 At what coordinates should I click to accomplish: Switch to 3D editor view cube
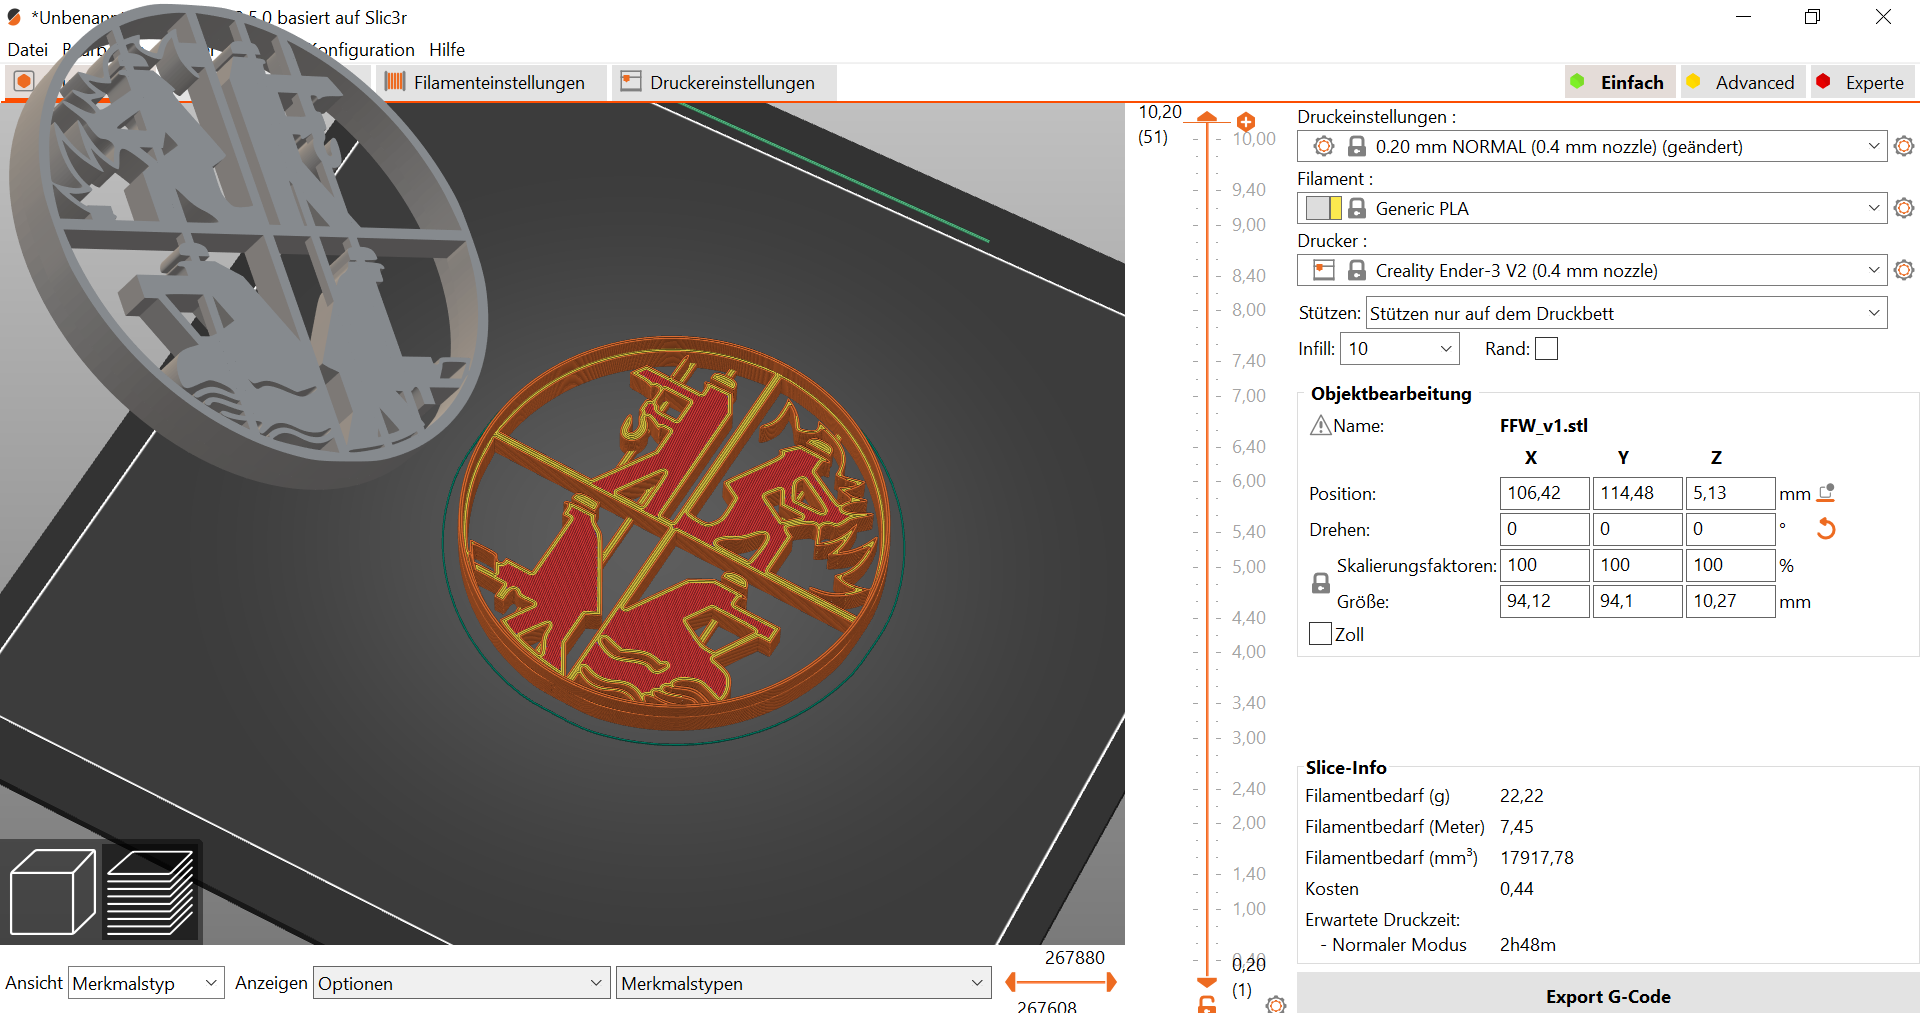pyautogui.click(x=52, y=891)
